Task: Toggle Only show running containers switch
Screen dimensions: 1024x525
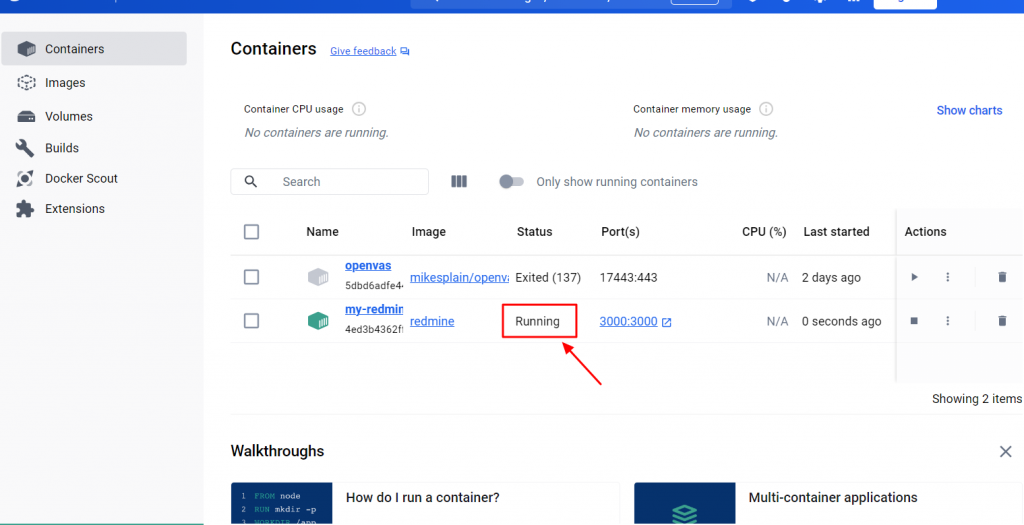Action: [511, 182]
